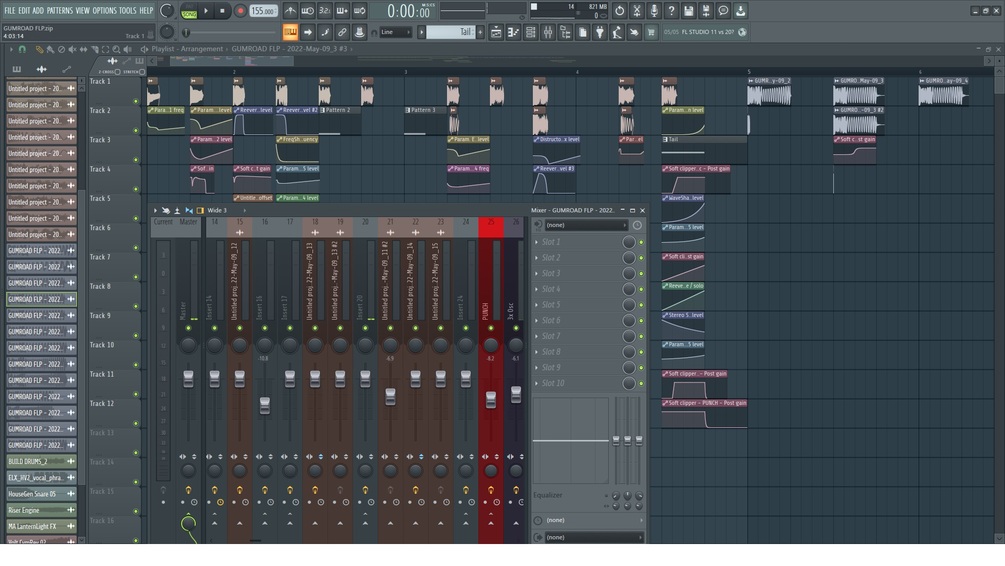Select the MA LanternLight FX item

41,526
